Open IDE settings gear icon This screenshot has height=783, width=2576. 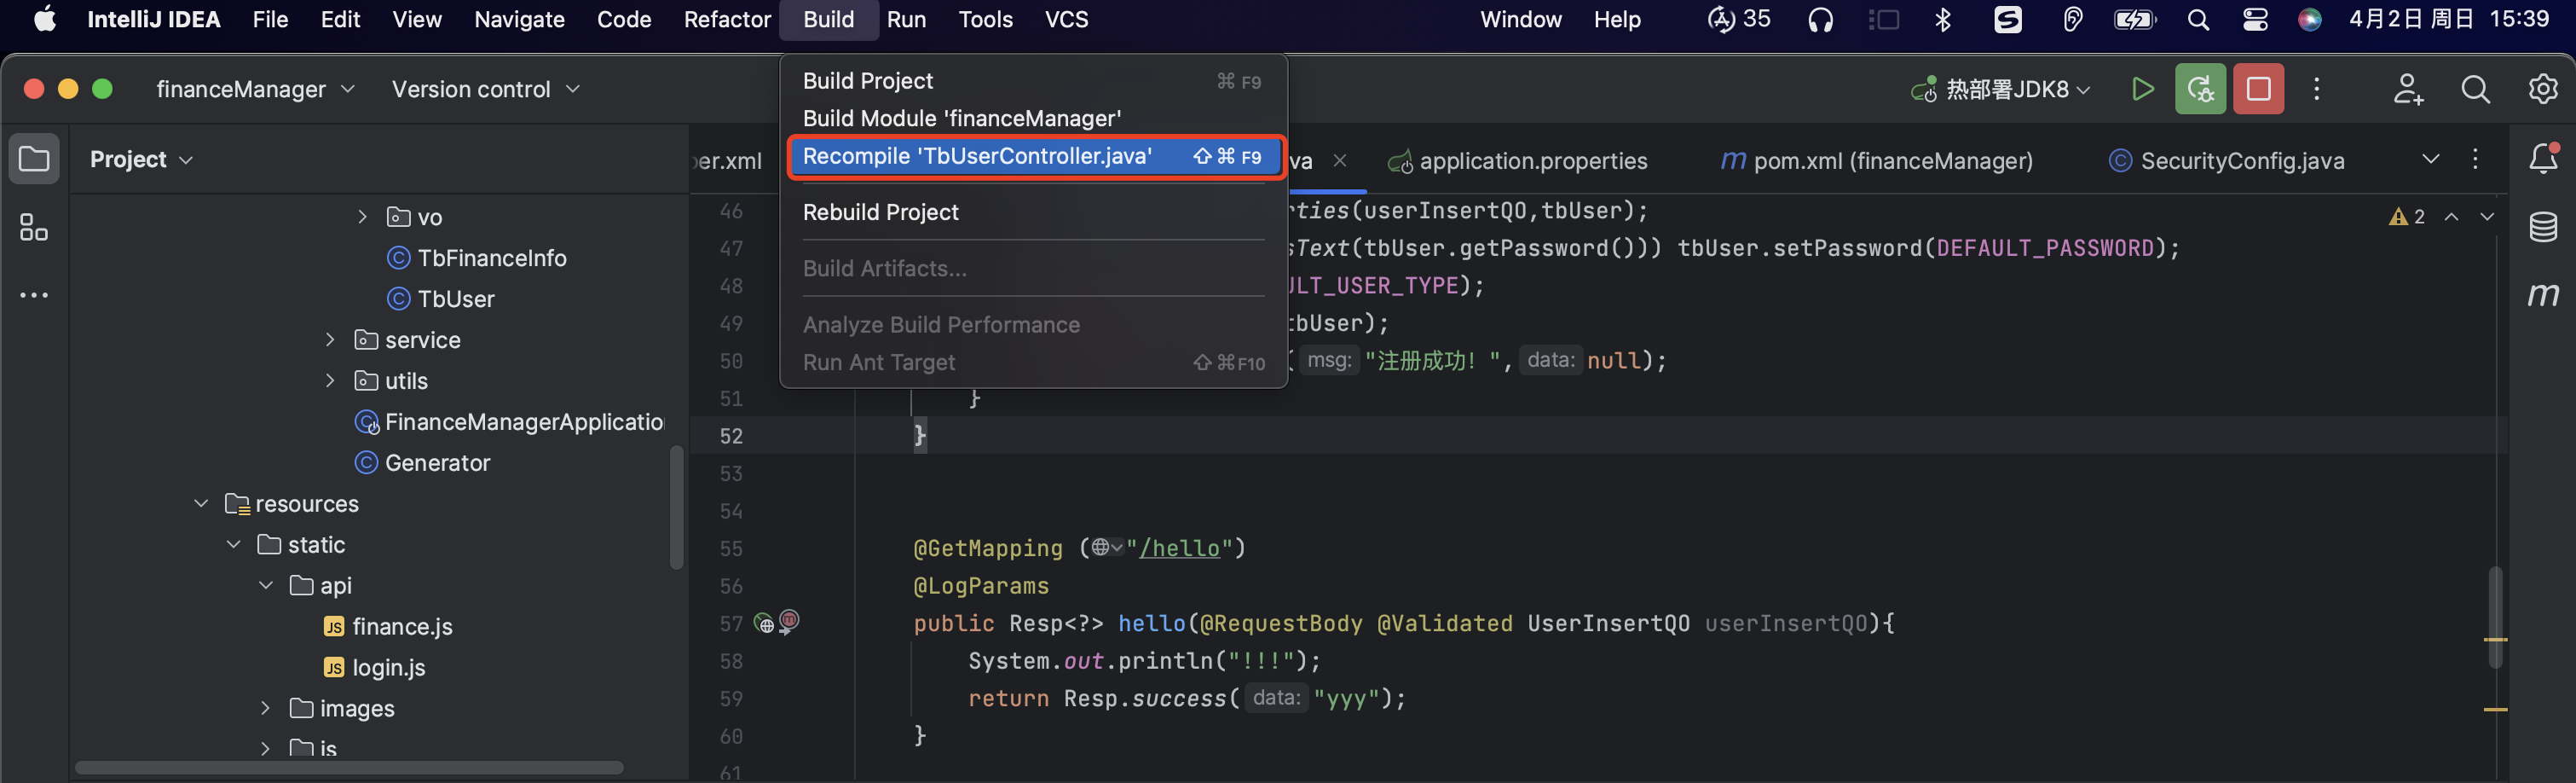(x=2542, y=89)
